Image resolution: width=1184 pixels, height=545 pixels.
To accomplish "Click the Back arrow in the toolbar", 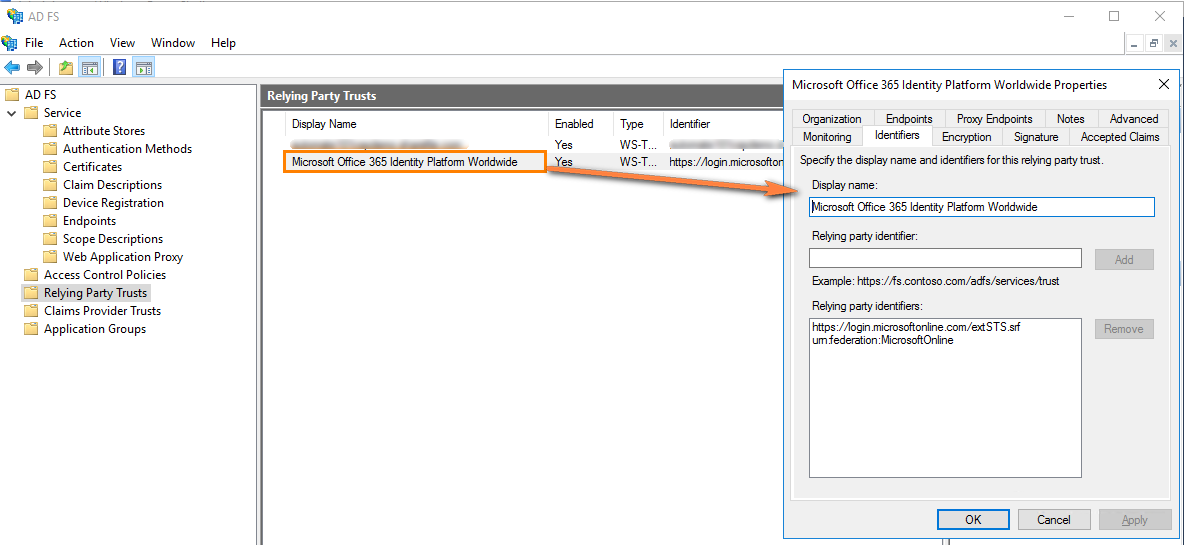I will pos(12,68).
